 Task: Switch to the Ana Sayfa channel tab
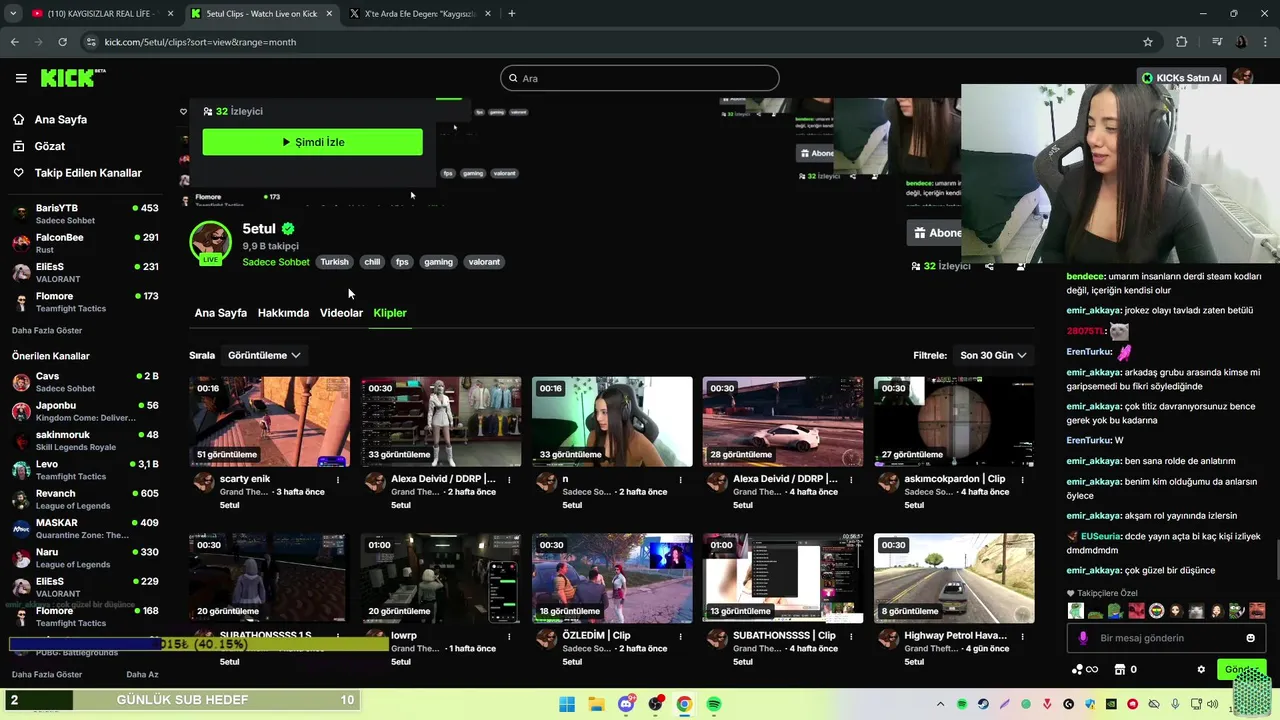[x=220, y=313]
